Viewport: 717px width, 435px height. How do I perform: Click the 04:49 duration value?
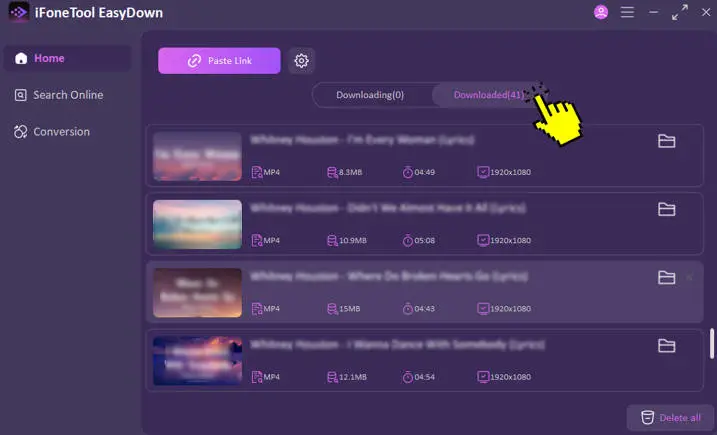(424, 172)
